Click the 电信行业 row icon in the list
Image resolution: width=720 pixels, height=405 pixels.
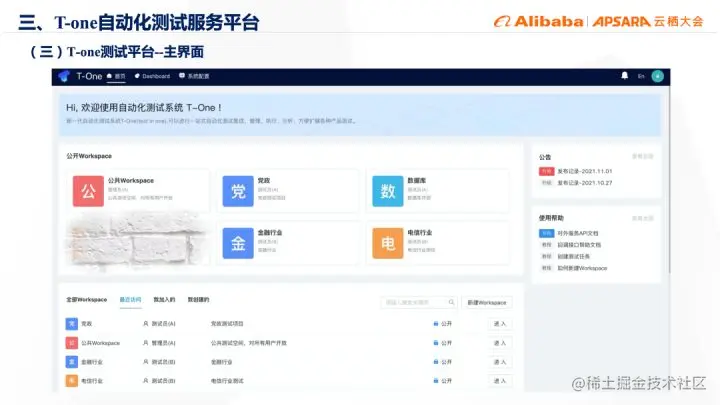tap(72, 381)
